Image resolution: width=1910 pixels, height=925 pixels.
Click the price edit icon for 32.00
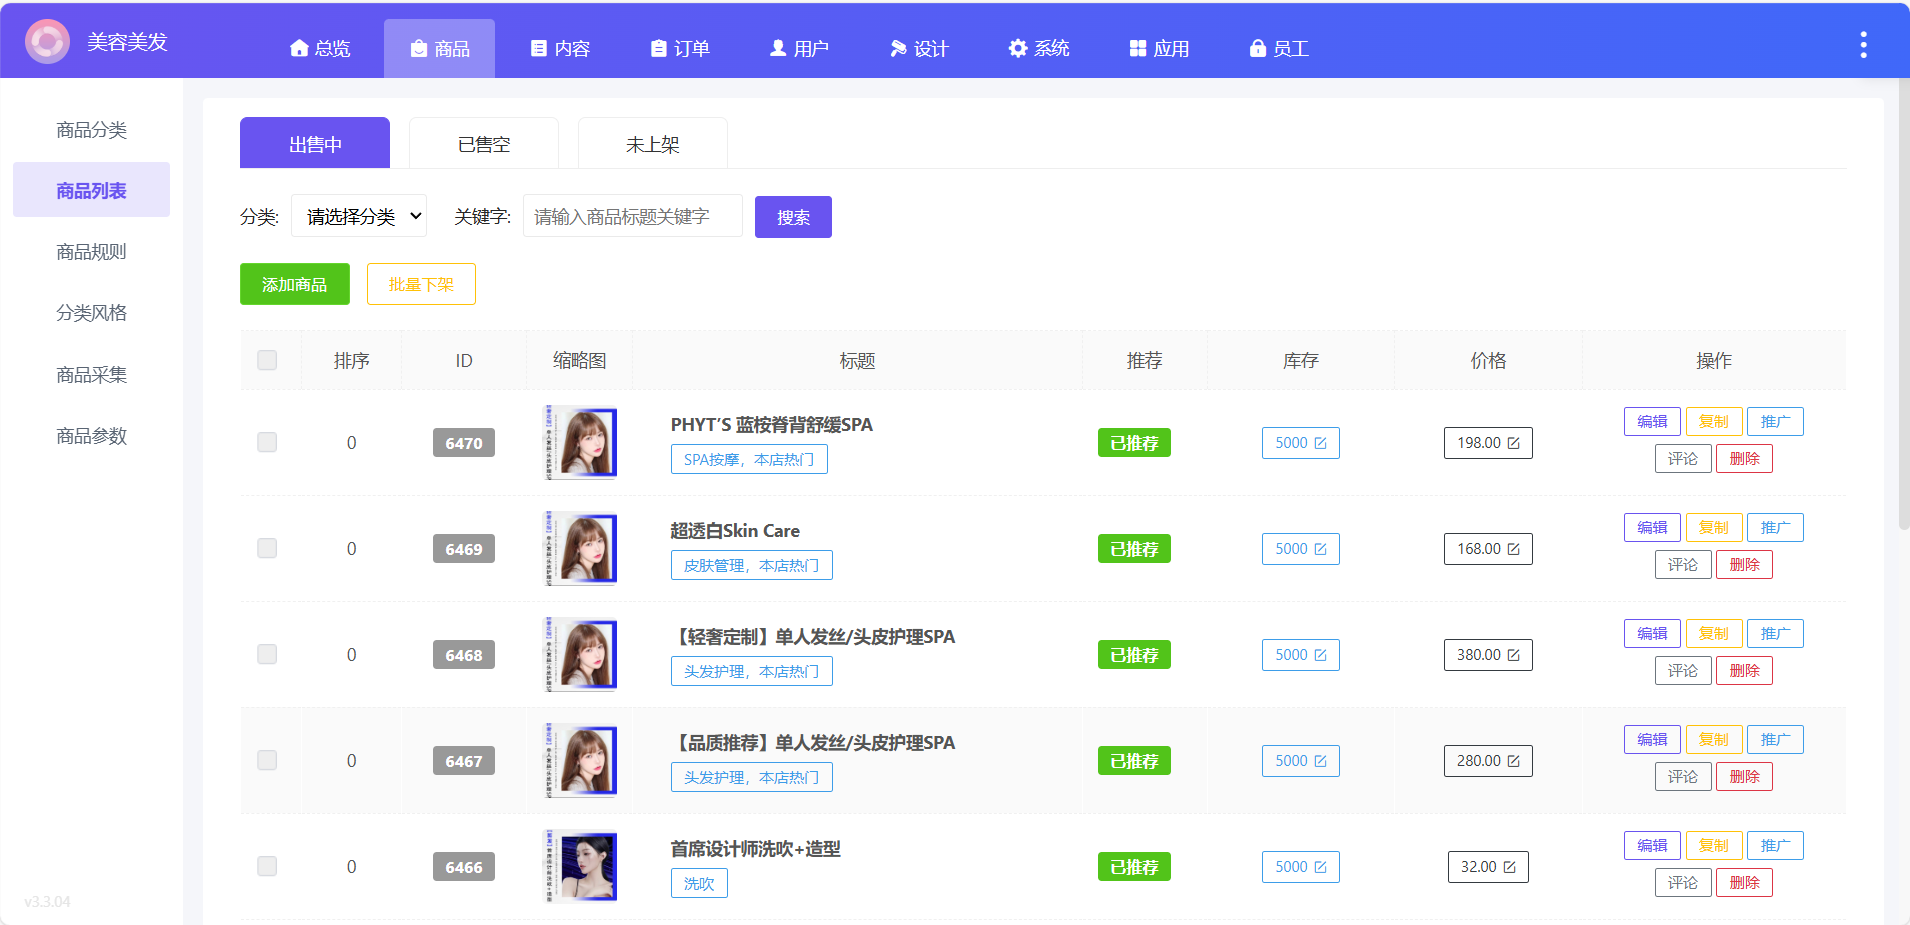1509,867
